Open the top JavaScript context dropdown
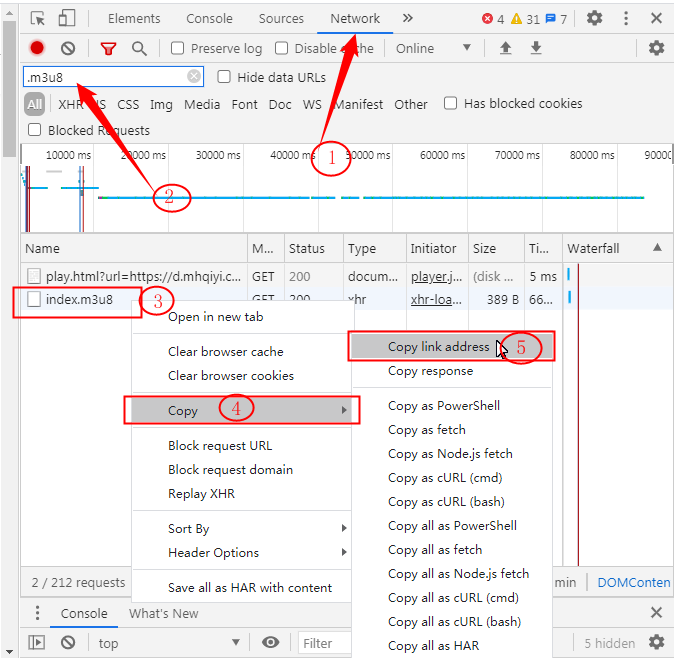 (x=168, y=643)
